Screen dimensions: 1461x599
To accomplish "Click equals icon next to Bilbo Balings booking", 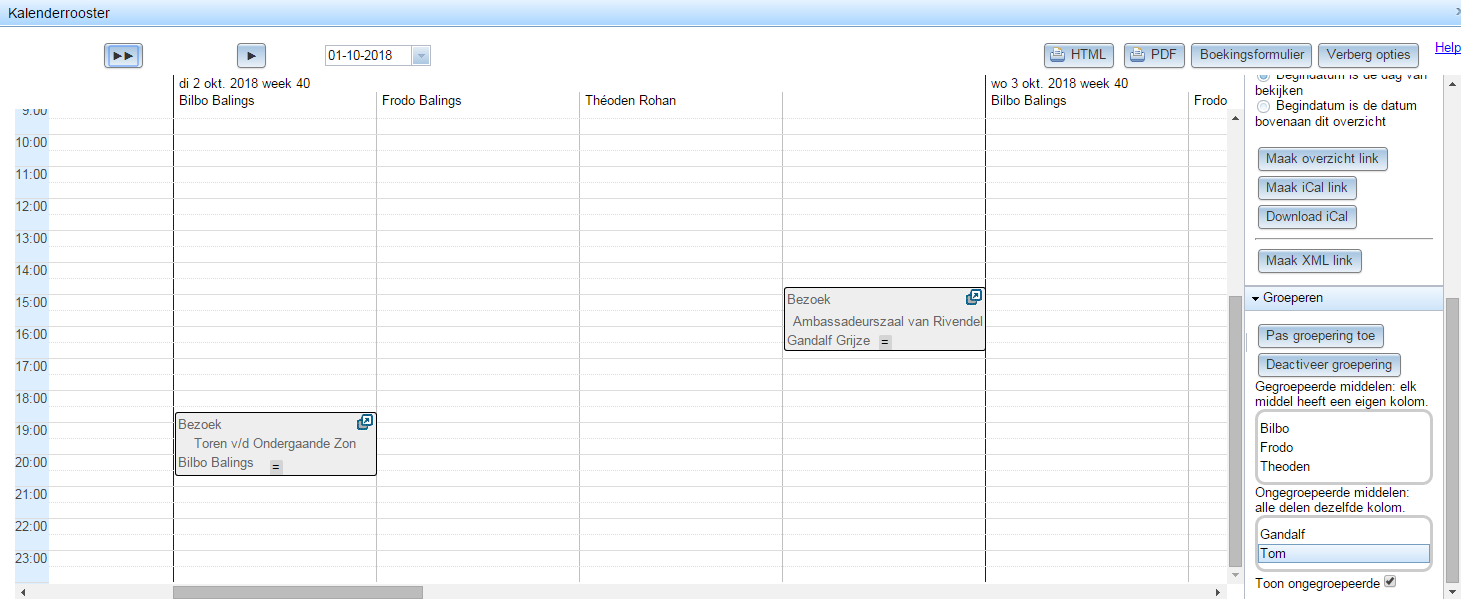I will pos(276,466).
